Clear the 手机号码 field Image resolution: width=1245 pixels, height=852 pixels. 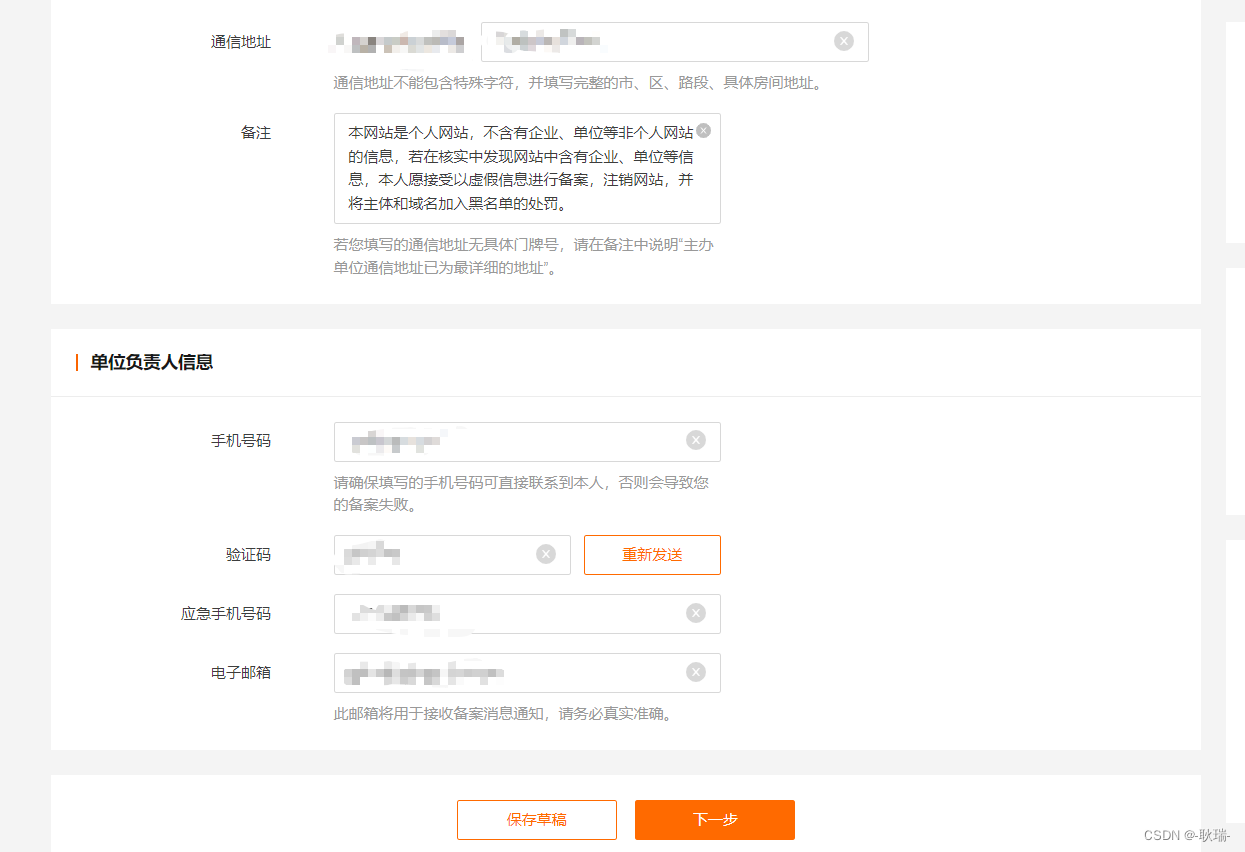[696, 440]
